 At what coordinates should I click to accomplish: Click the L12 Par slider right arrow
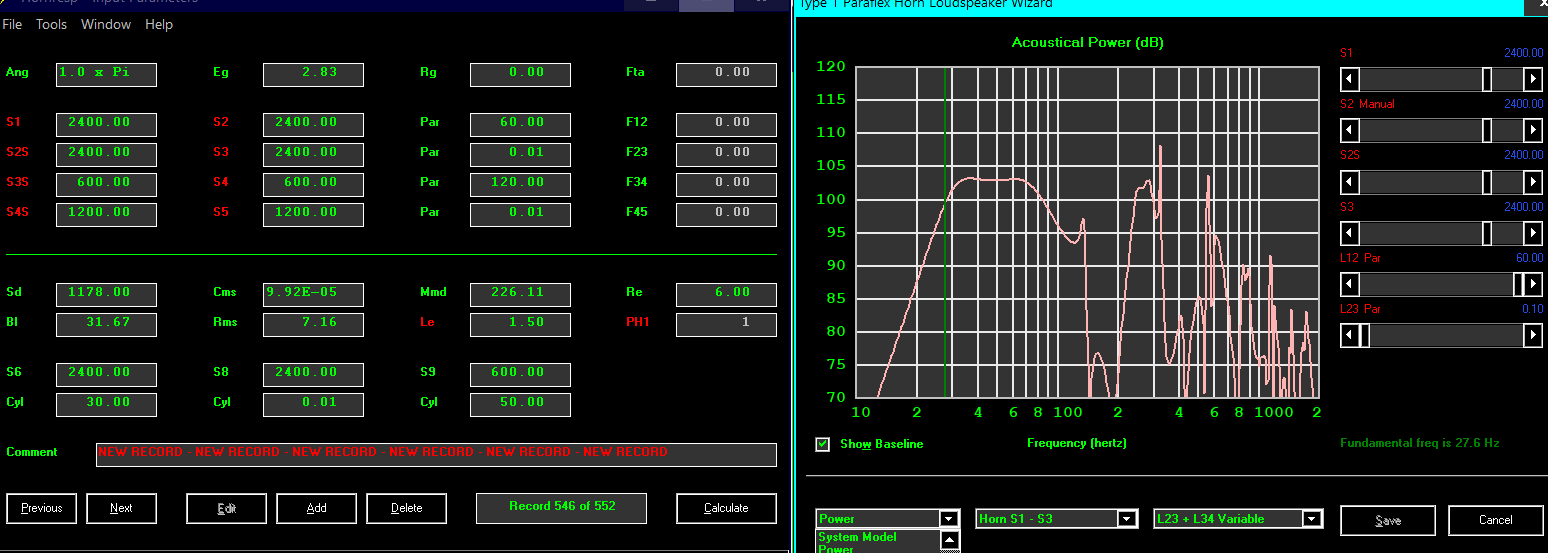coord(1533,285)
